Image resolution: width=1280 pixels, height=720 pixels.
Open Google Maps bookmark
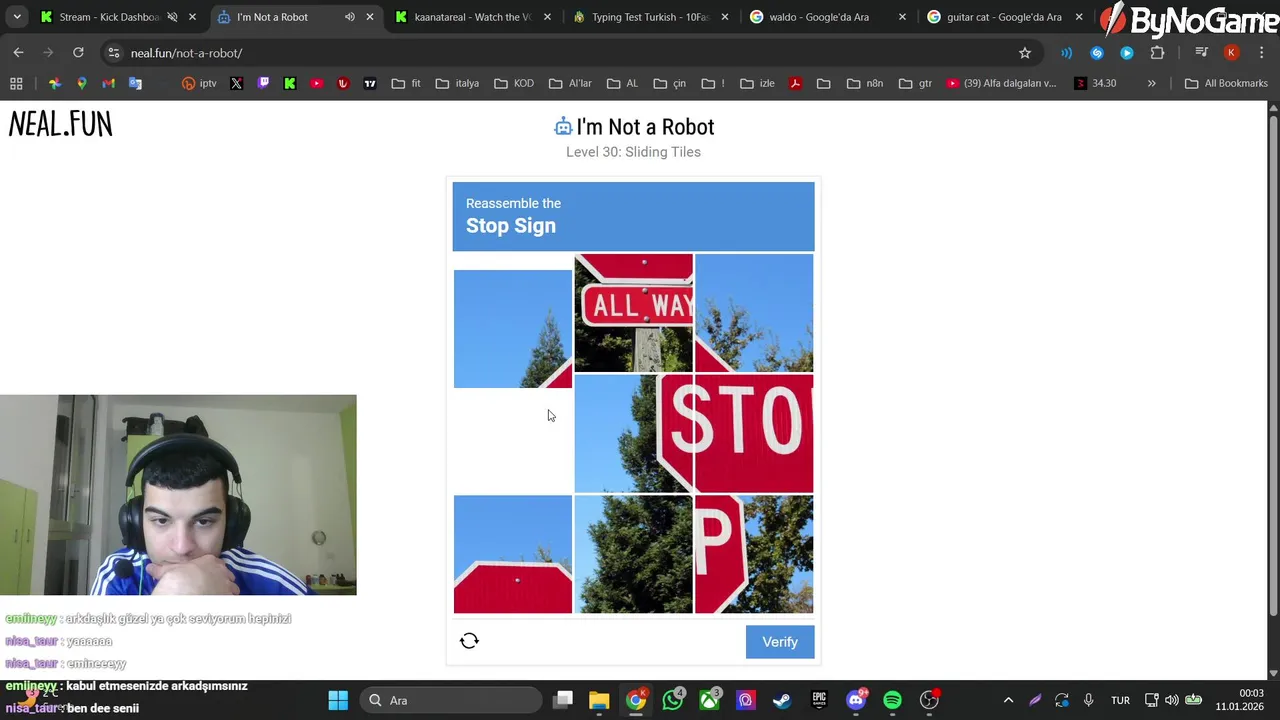tap(82, 83)
